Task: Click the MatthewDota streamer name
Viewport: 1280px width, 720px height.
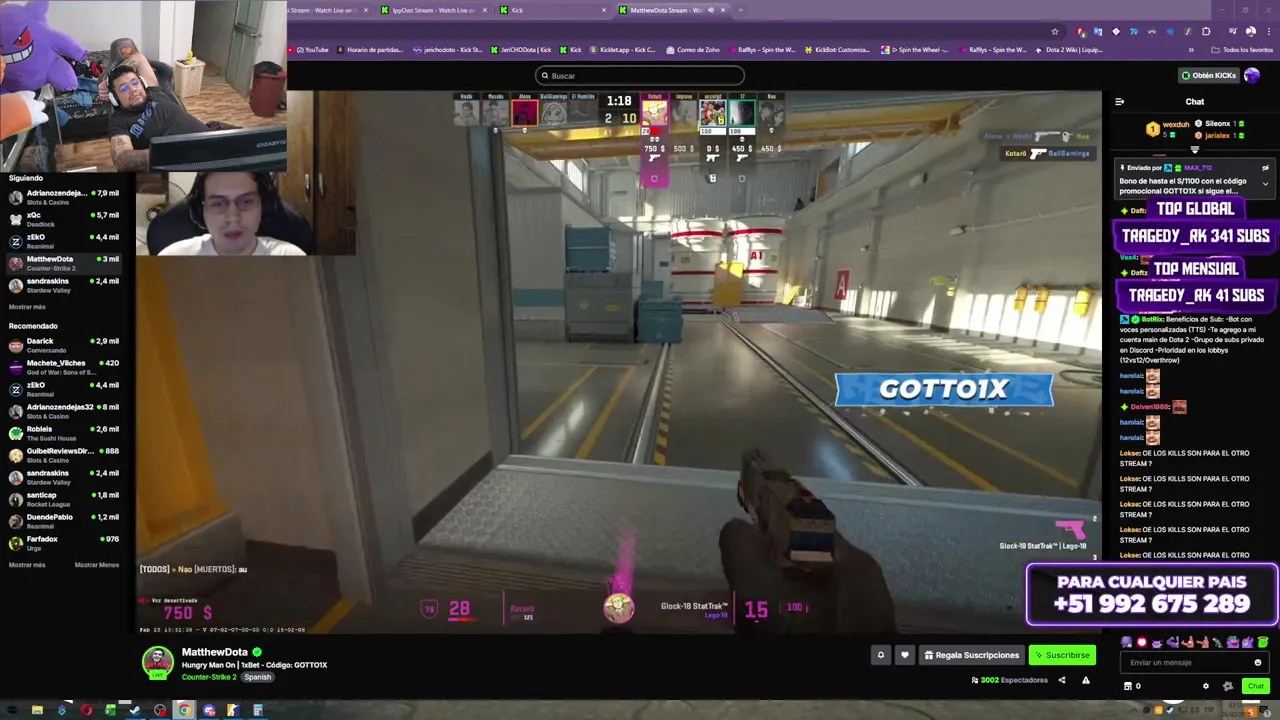Action: [214, 652]
